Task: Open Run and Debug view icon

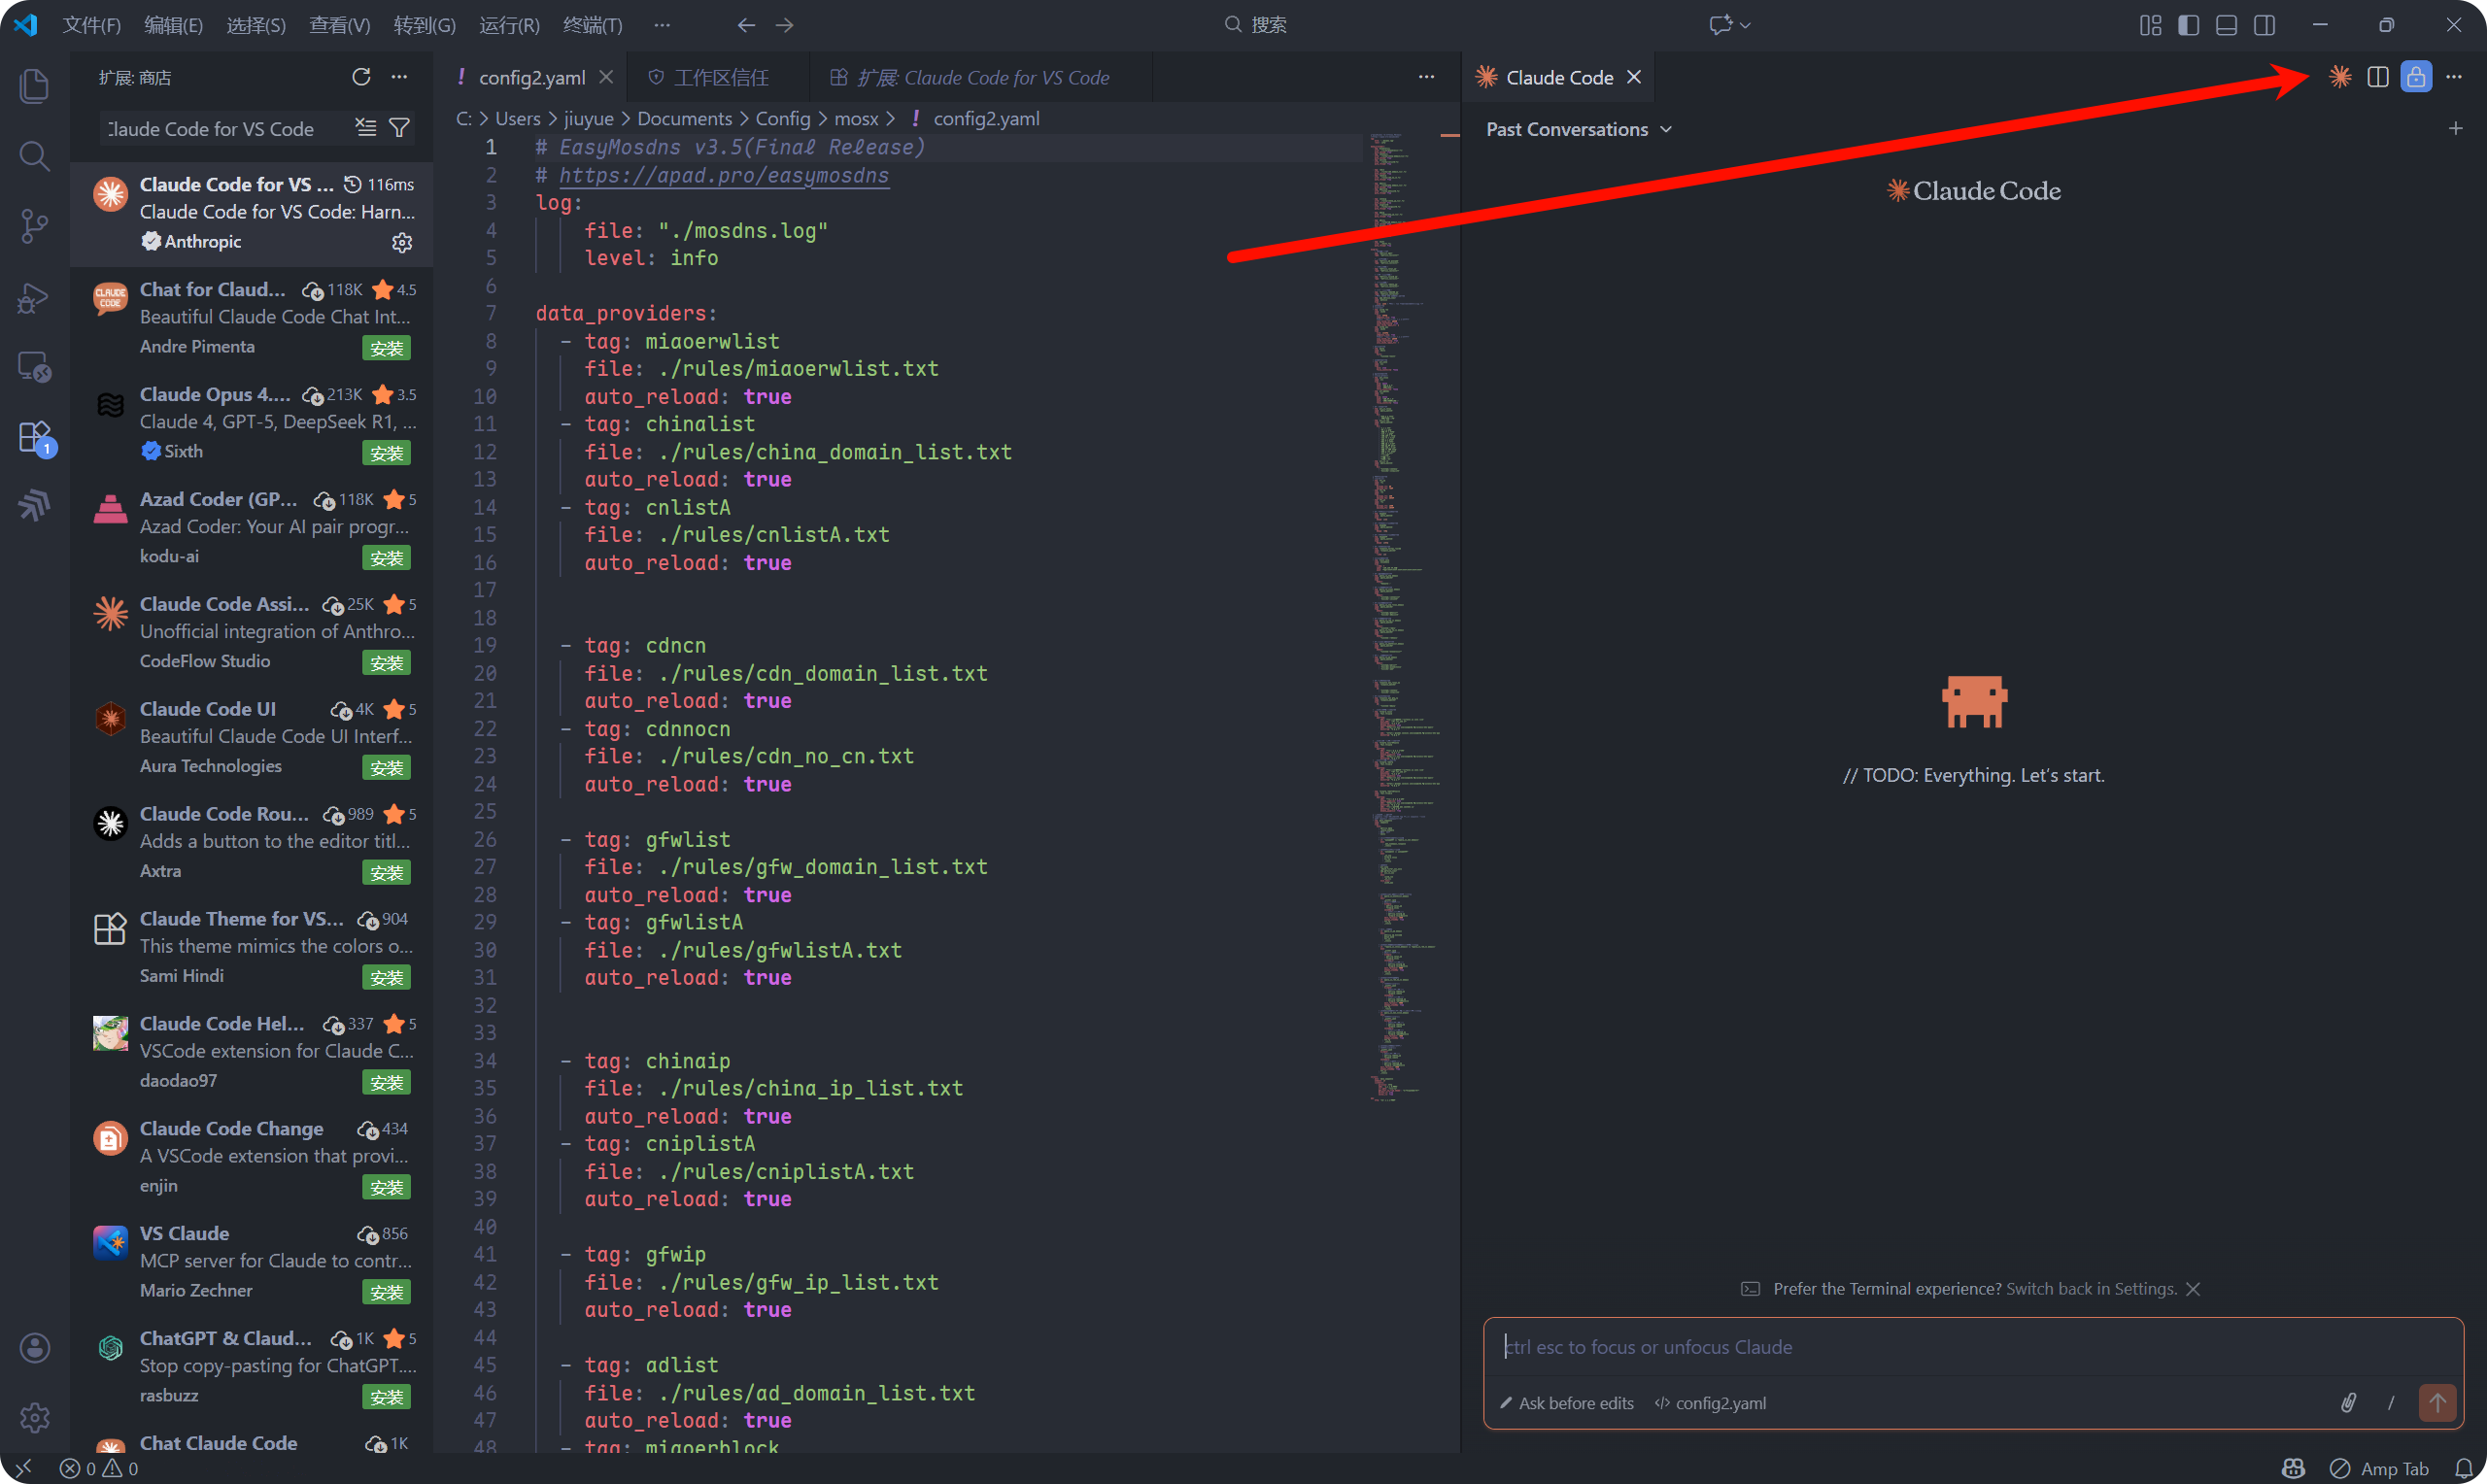Action: pyautogui.click(x=34, y=297)
